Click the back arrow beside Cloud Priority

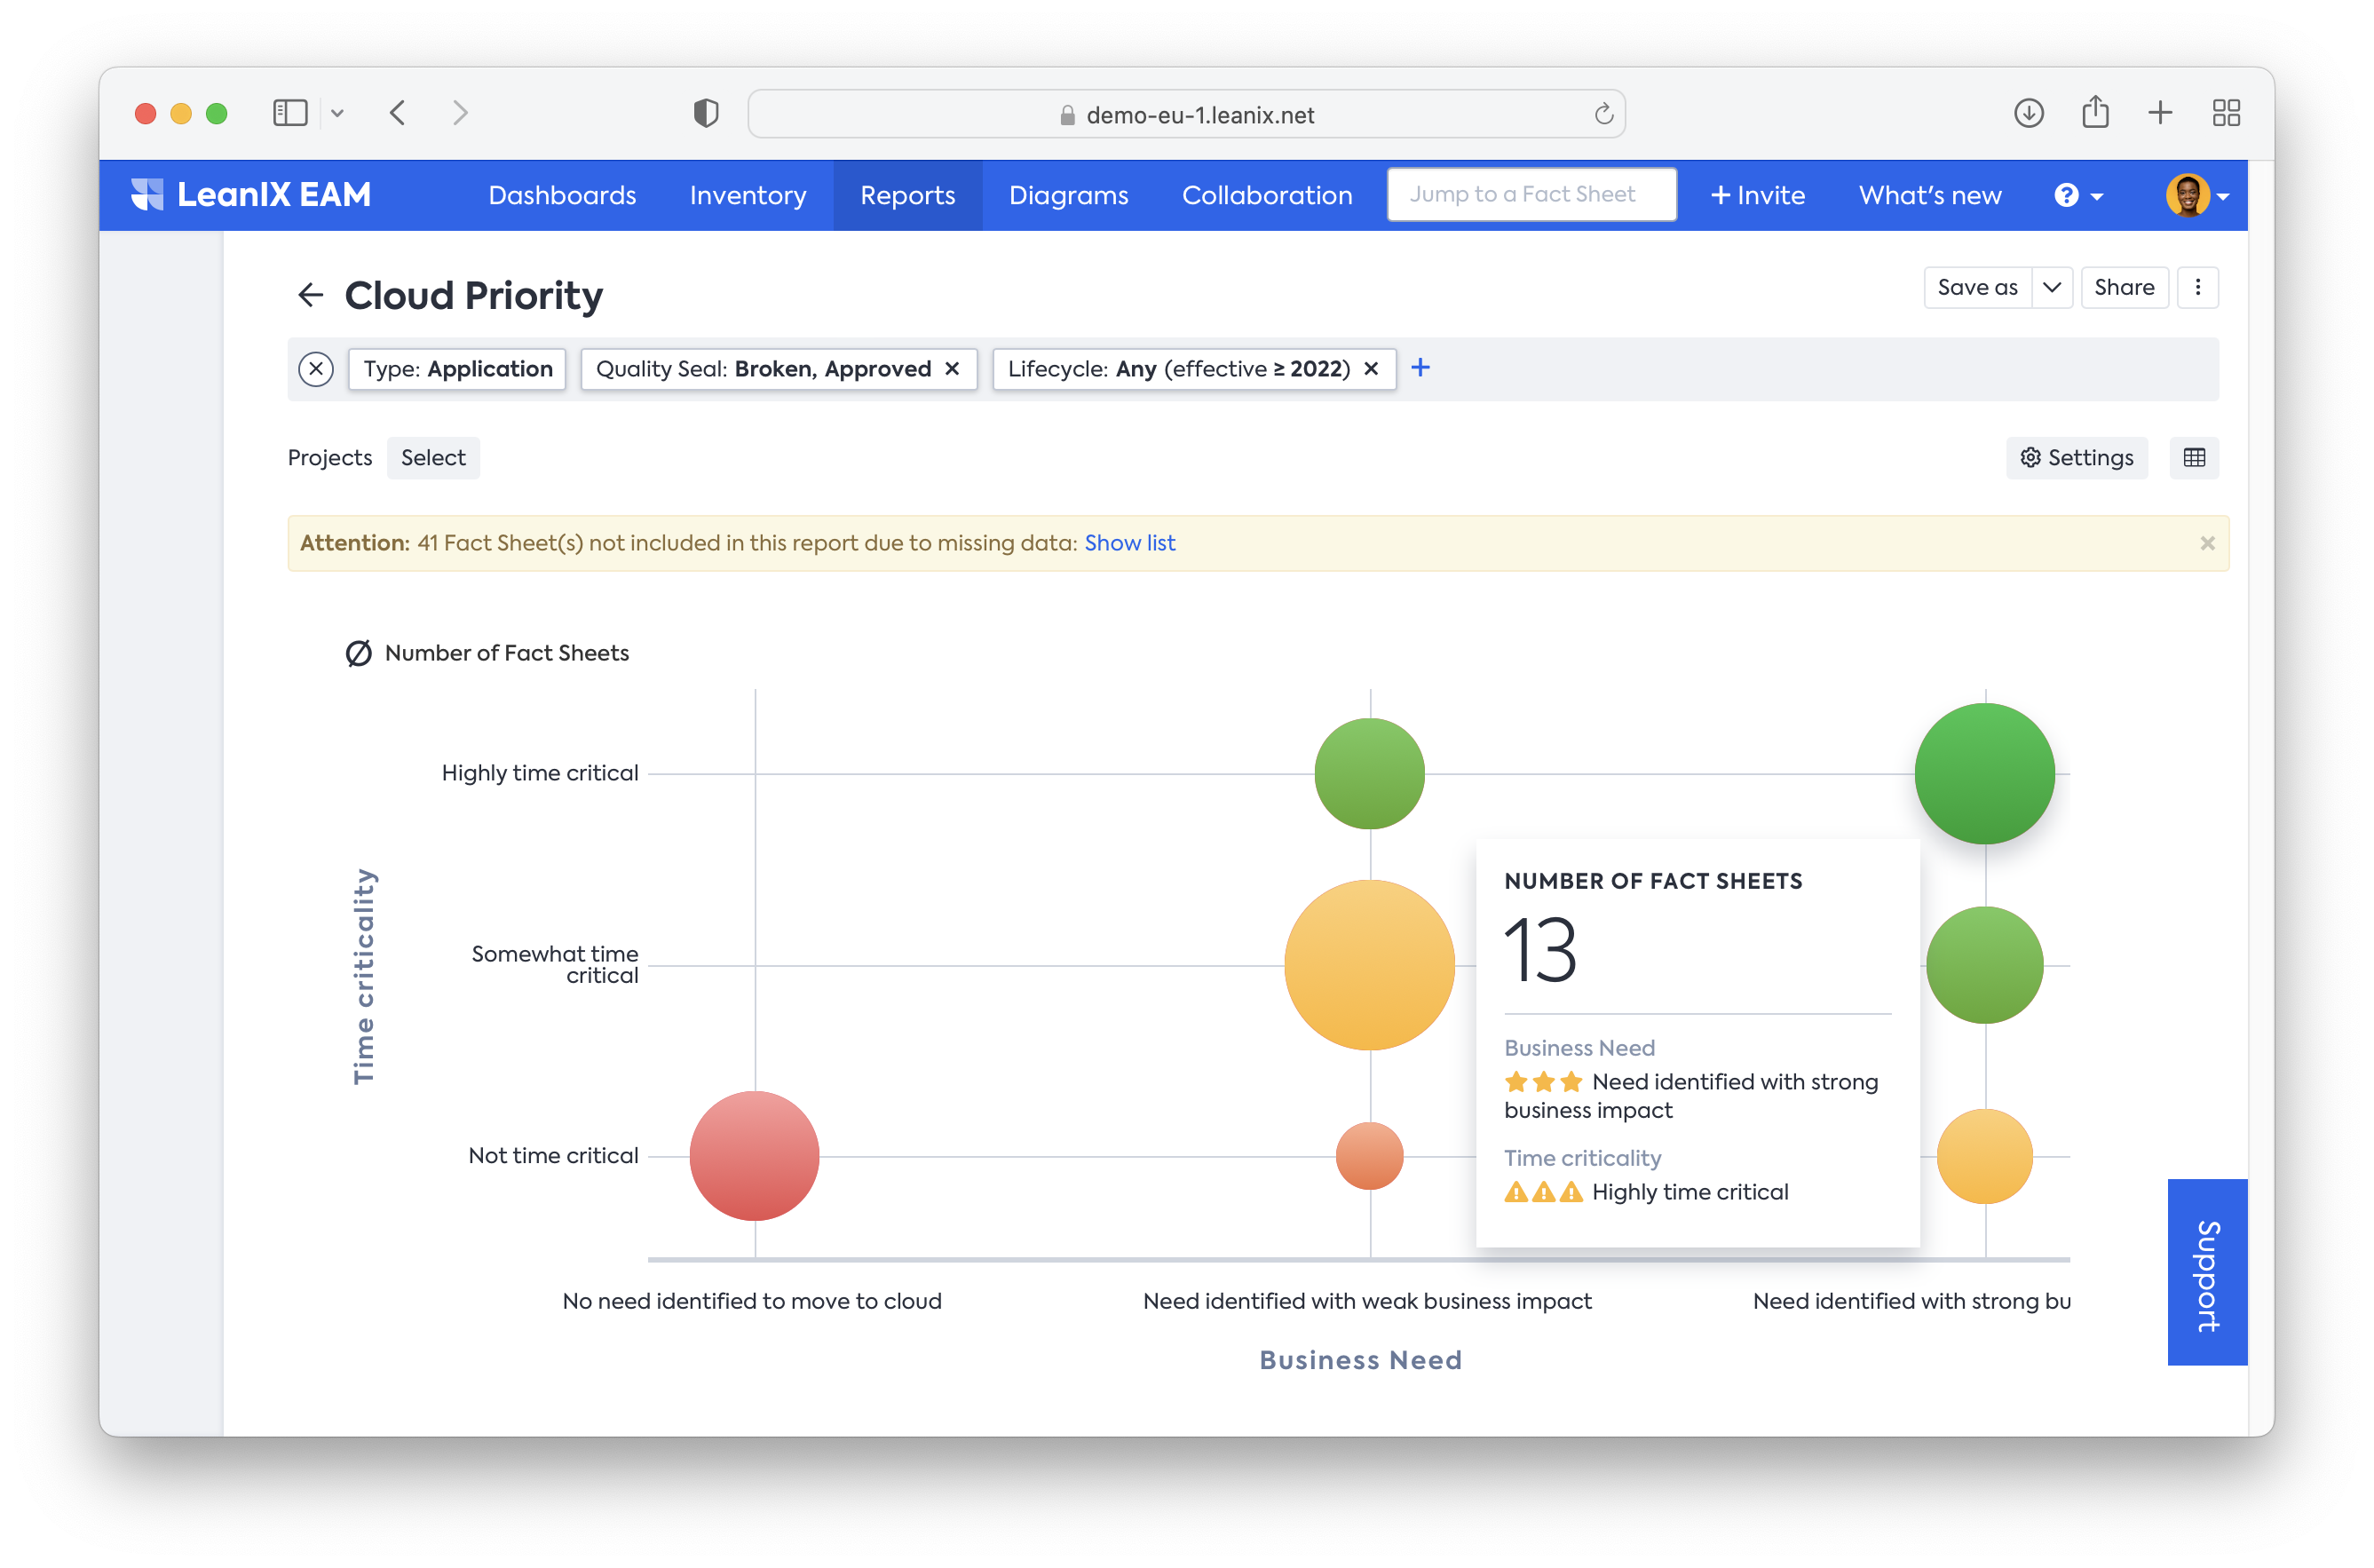click(x=310, y=295)
